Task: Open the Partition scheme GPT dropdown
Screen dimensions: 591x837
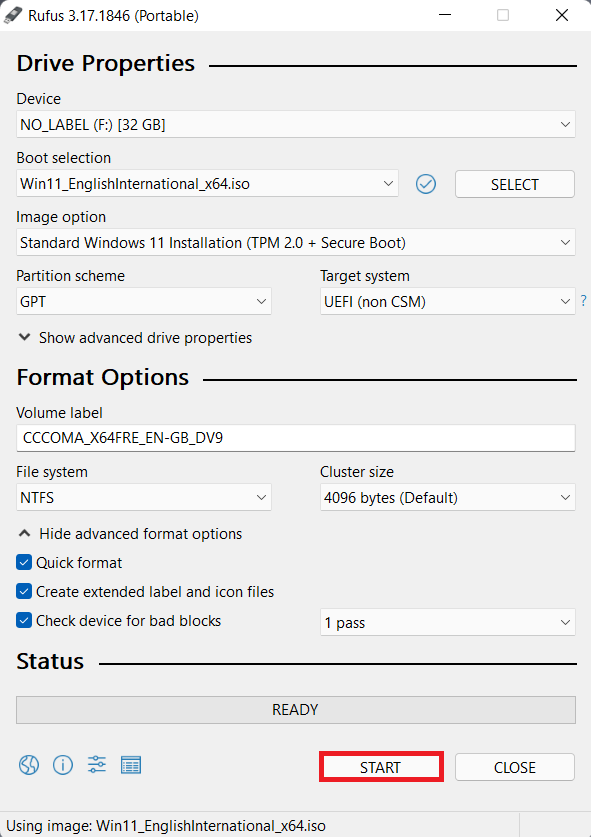Action: (x=144, y=301)
